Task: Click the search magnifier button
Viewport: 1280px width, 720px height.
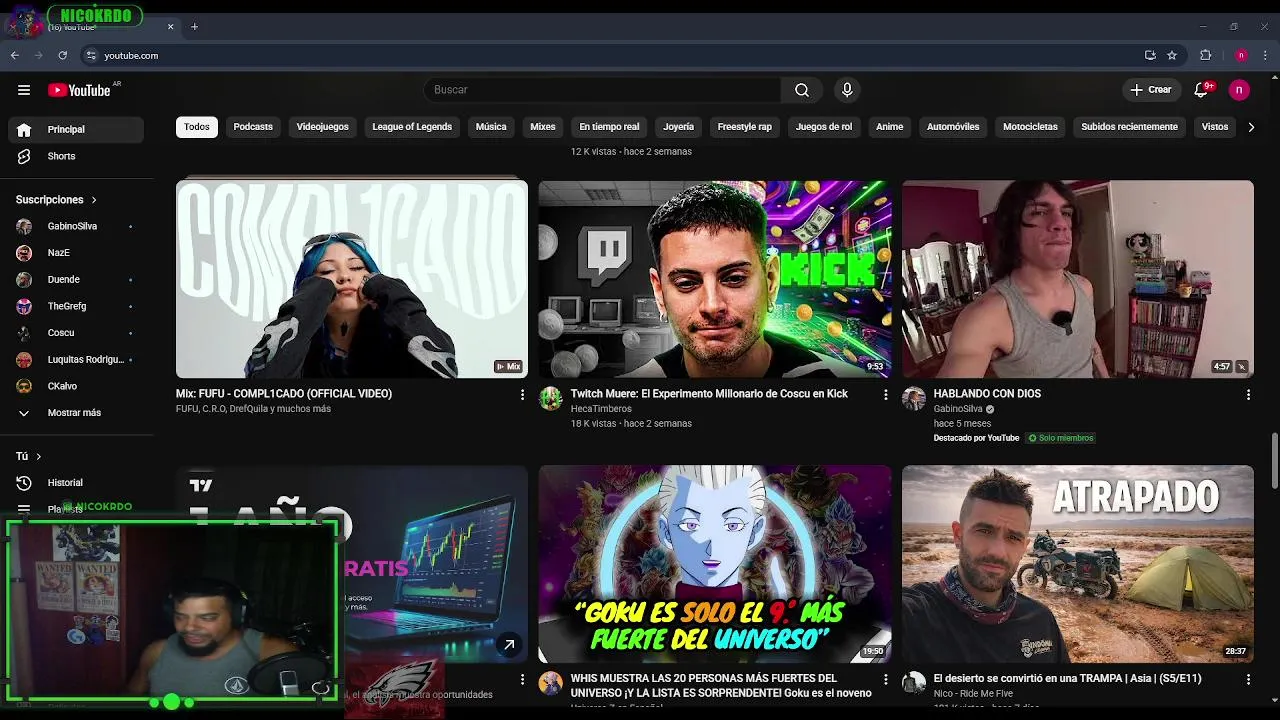Action: click(x=802, y=90)
